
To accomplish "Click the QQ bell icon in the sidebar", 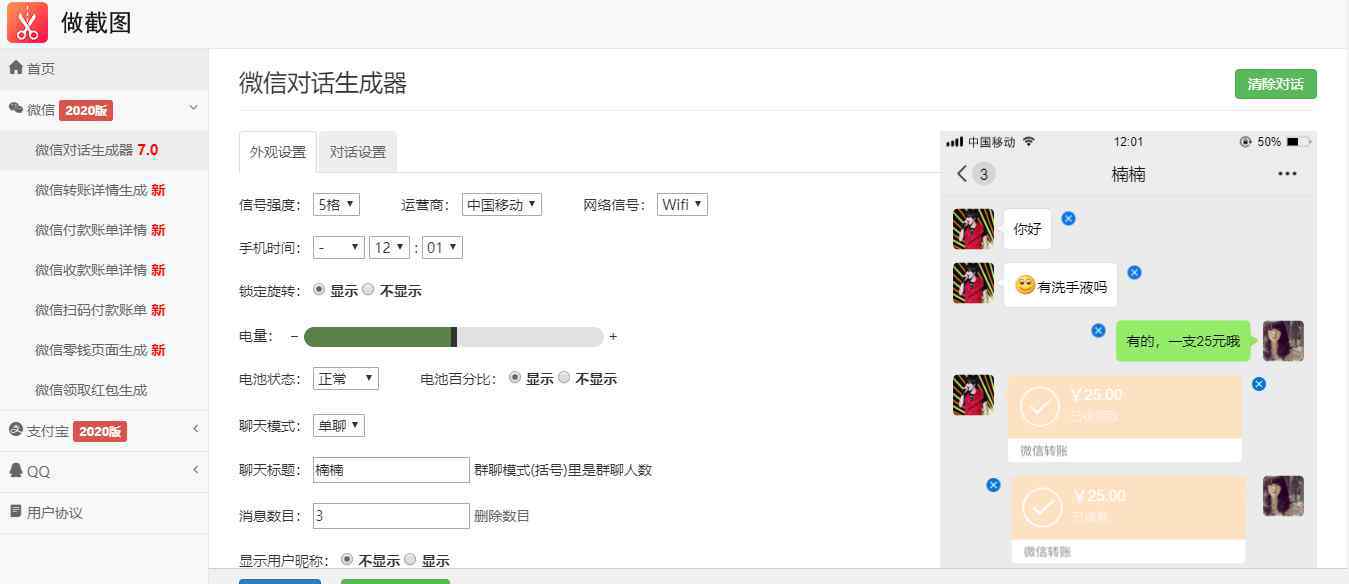I will [x=16, y=470].
